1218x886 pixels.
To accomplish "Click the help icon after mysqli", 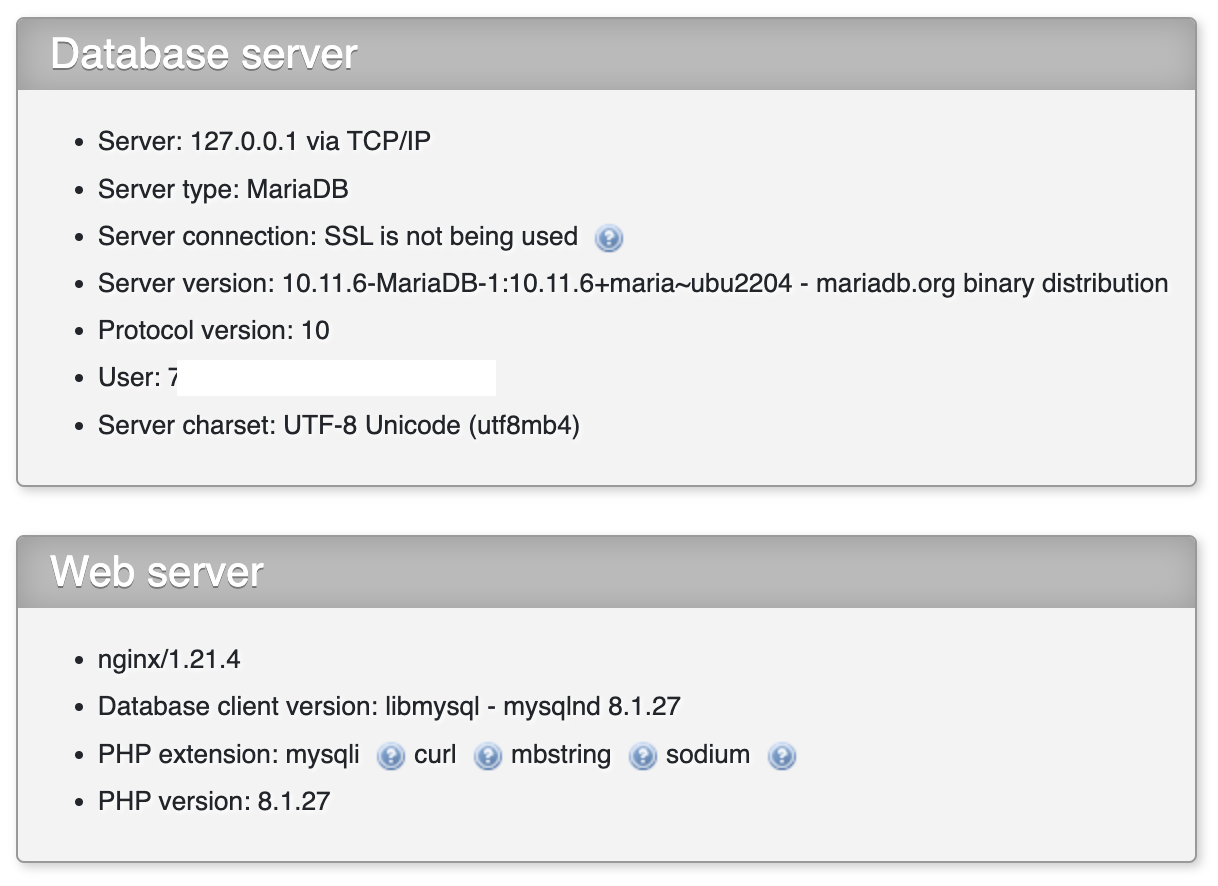I will pyautogui.click(x=391, y=756).
